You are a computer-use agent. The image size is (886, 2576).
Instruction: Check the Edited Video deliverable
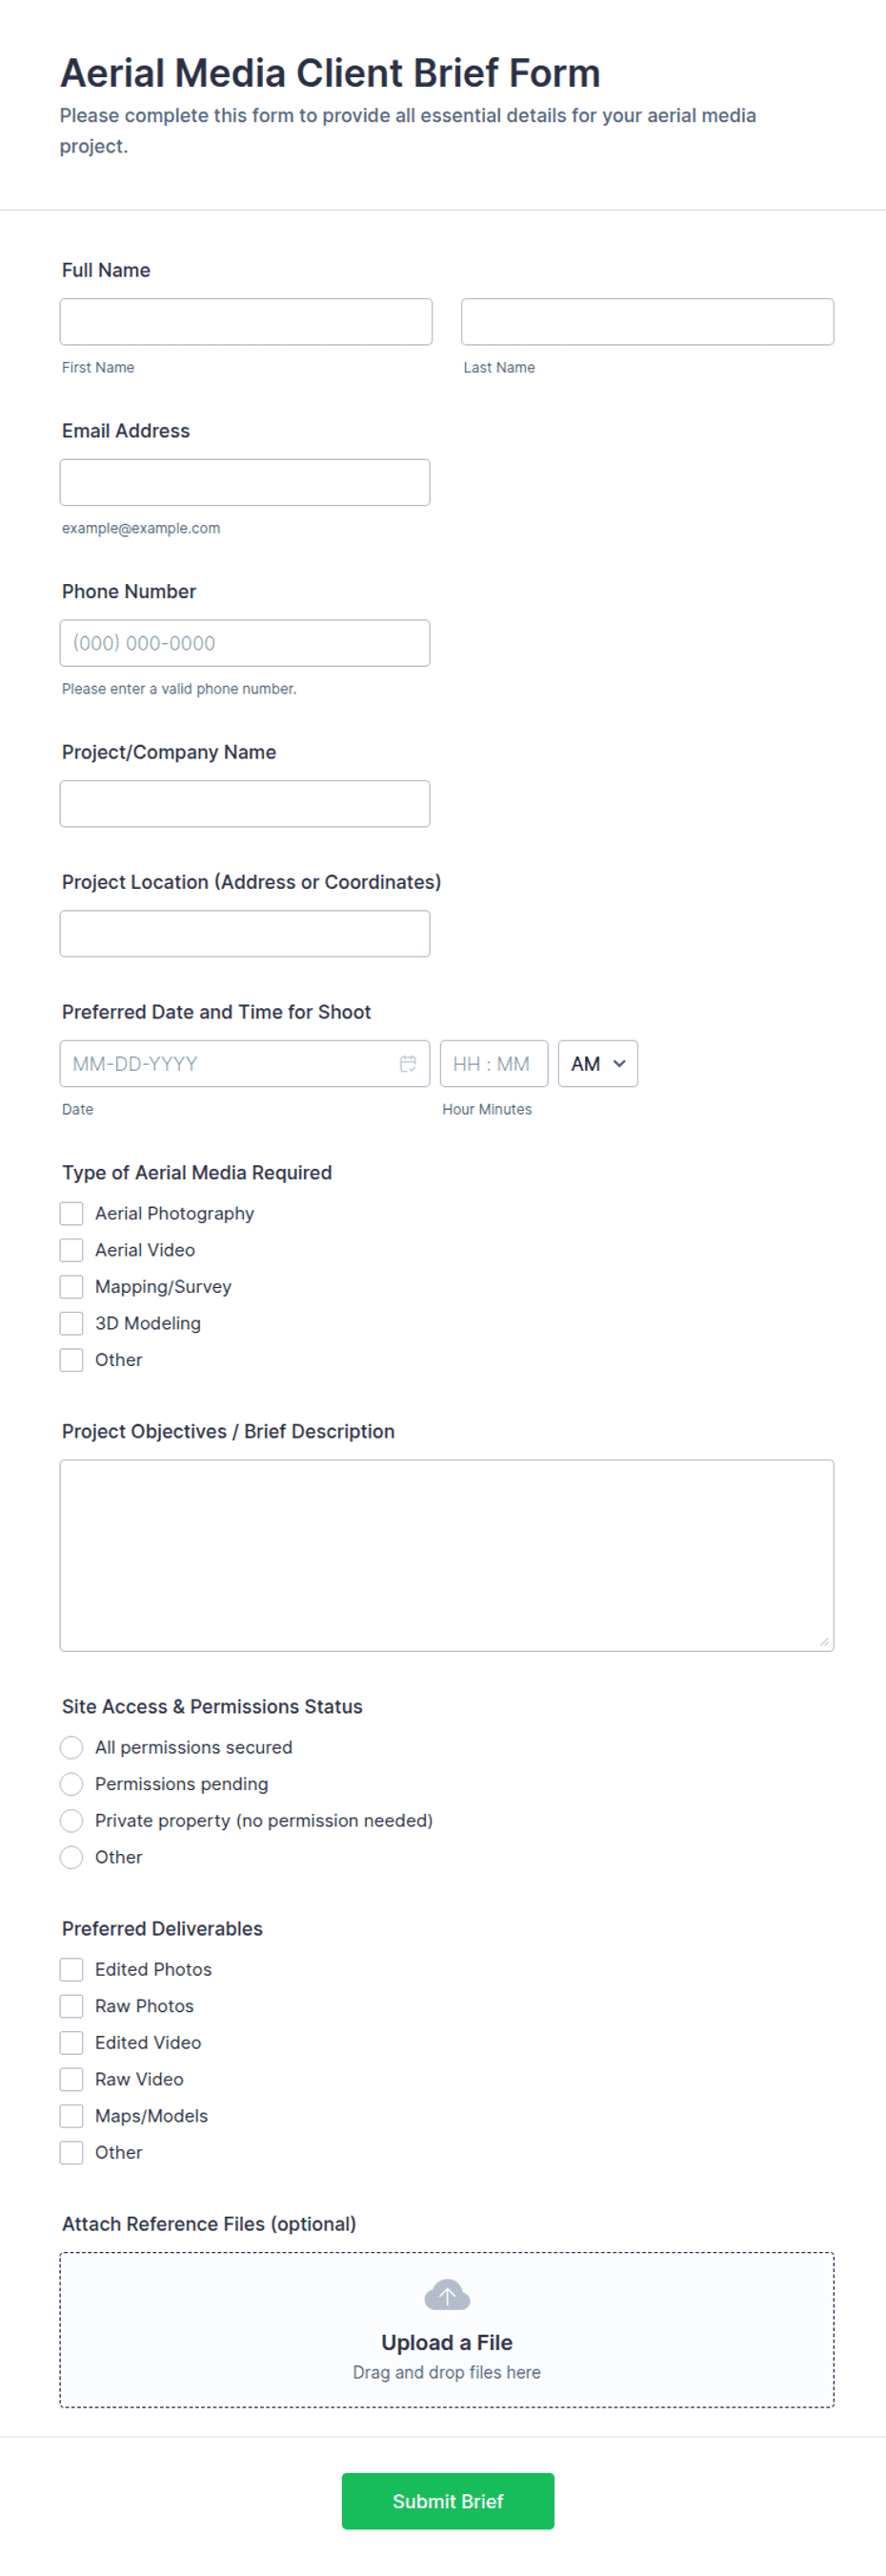pyautogui.click(x=71, y=2042)
